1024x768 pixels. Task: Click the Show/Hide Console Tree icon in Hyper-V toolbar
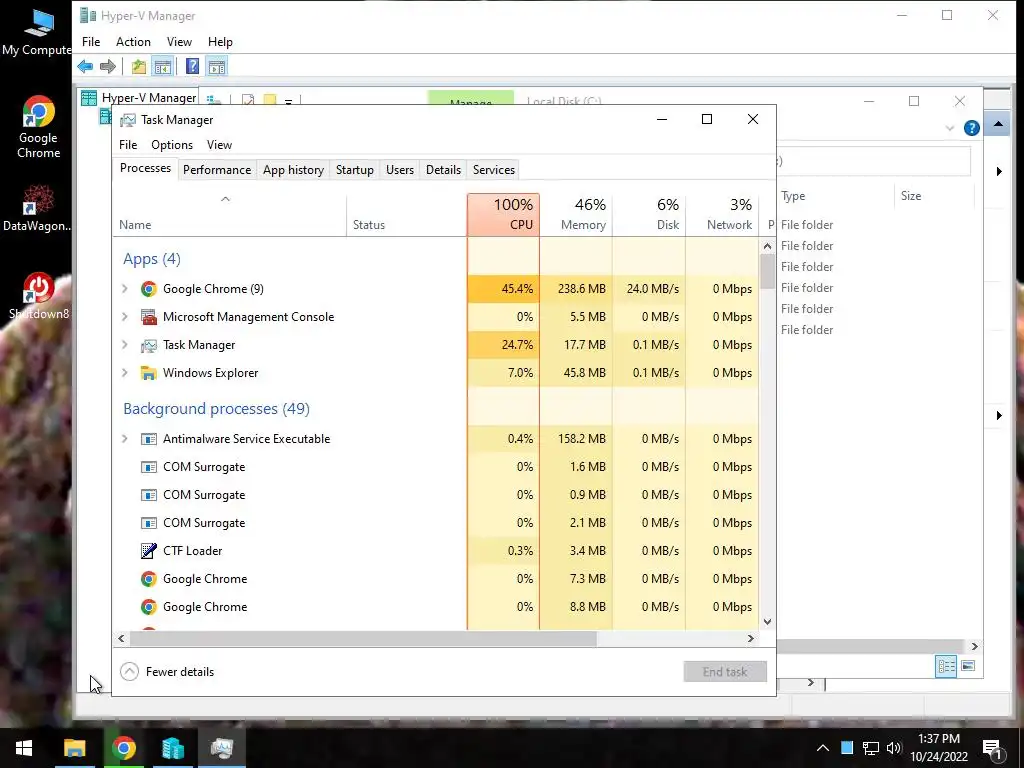(163, 66)
